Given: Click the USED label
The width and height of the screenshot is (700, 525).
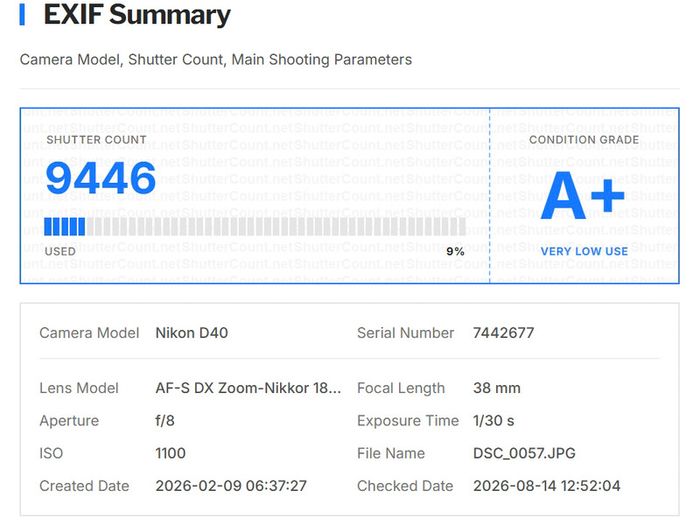Looking at the screenshot, I should pyautogui.click(x=60, y=251).
